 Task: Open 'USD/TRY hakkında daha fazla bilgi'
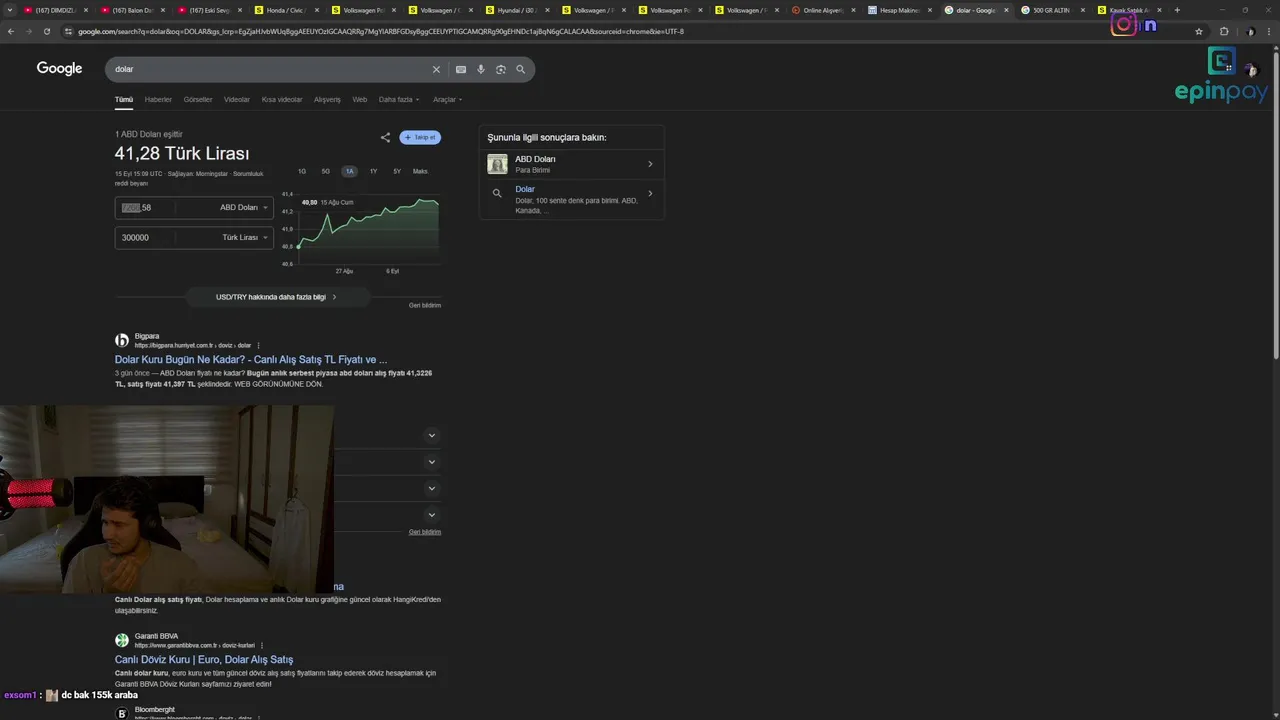click(277, 297)
